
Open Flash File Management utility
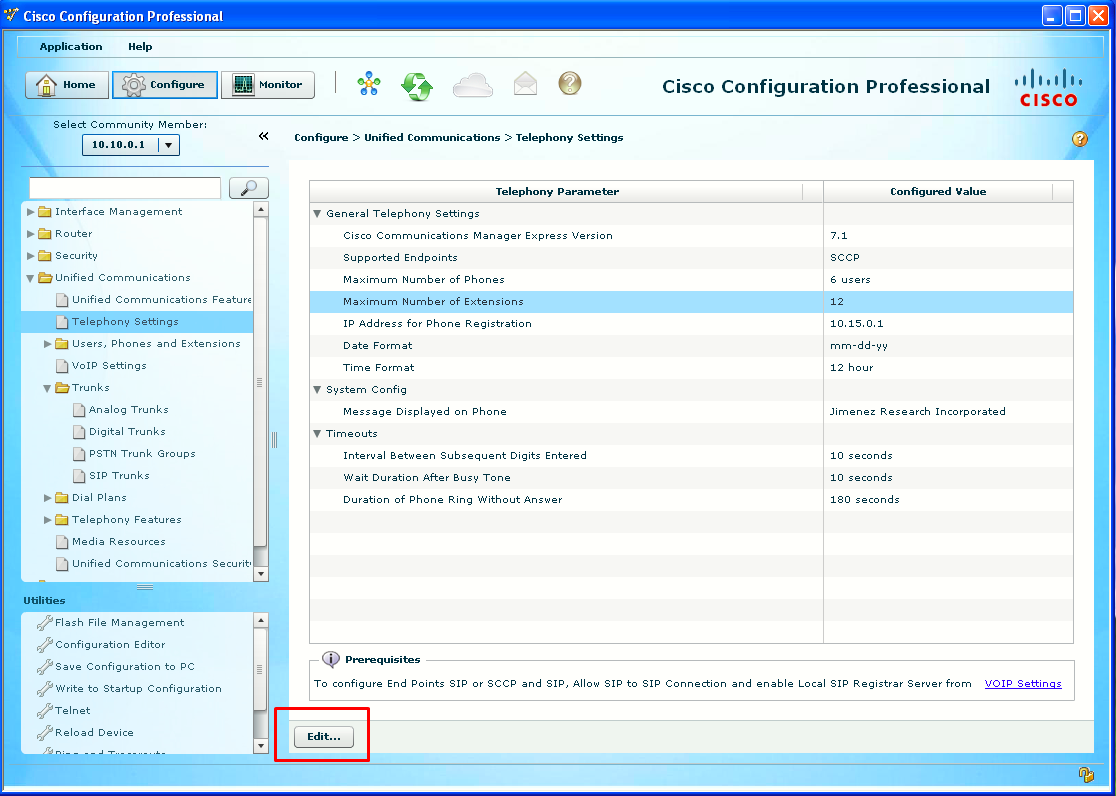pyautogui.click(x=120, y=622)
